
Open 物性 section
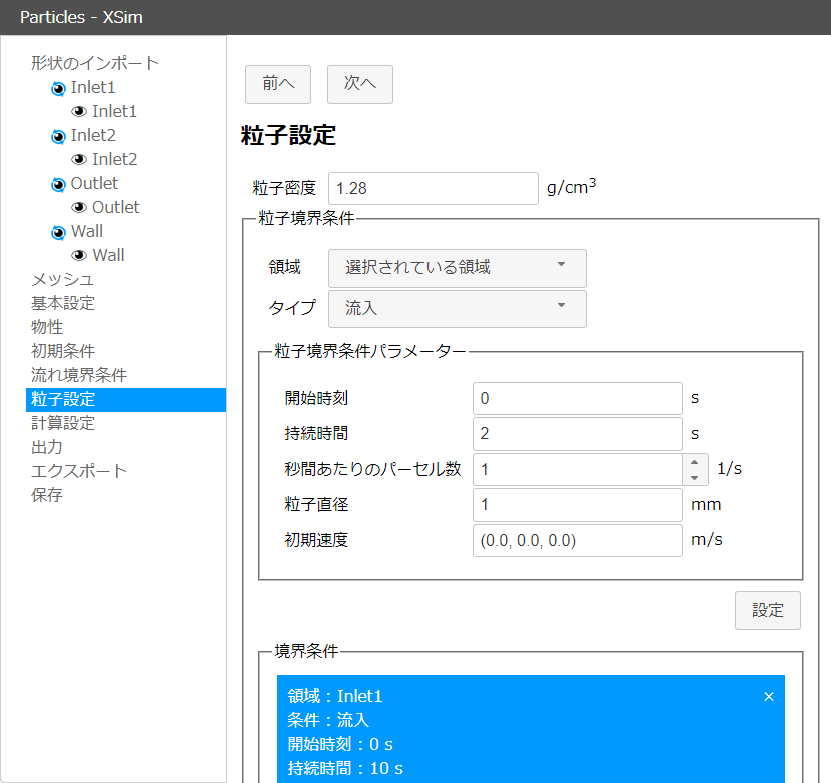coord(47,327)
